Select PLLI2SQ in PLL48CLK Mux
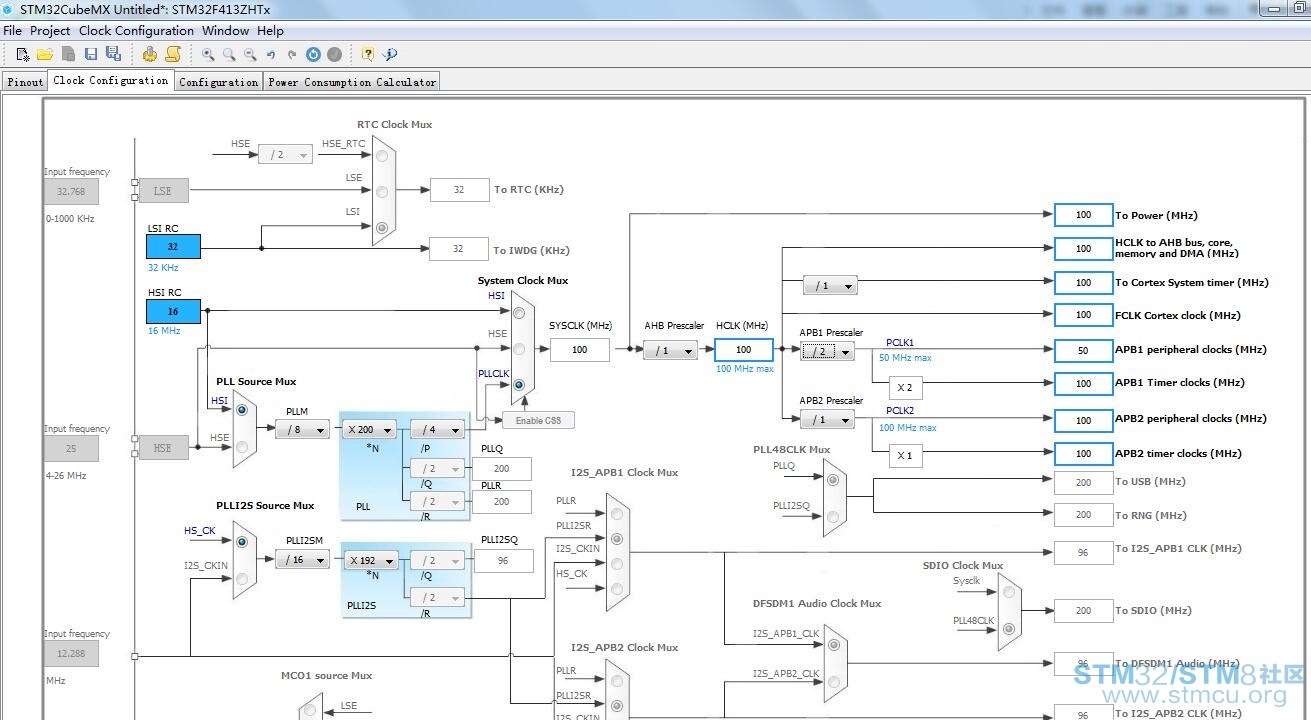The height and width of the screenshot is (720, 1311). (x=832, y=516)
